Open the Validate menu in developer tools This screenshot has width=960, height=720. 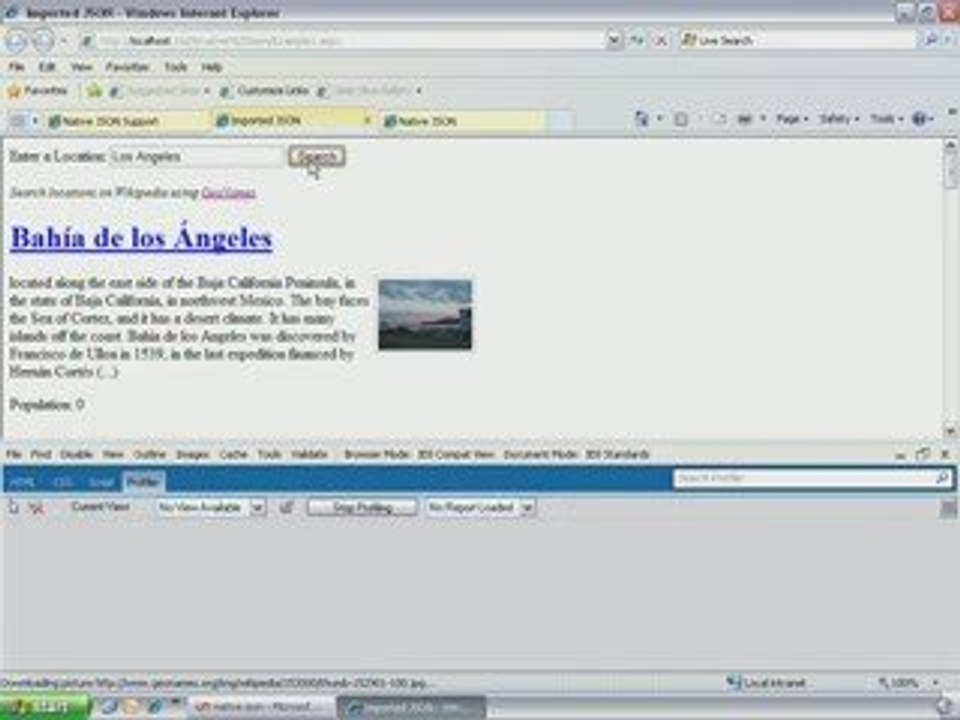309,454
